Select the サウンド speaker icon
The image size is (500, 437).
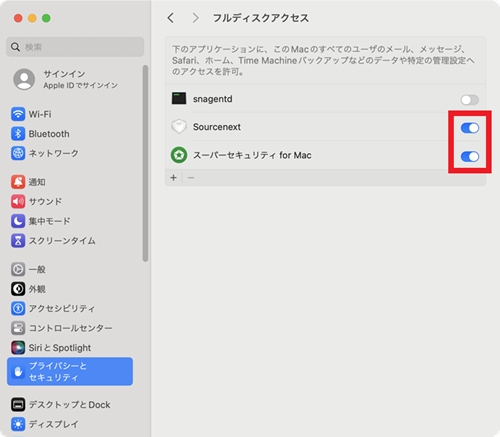click(x=18, y=201)
